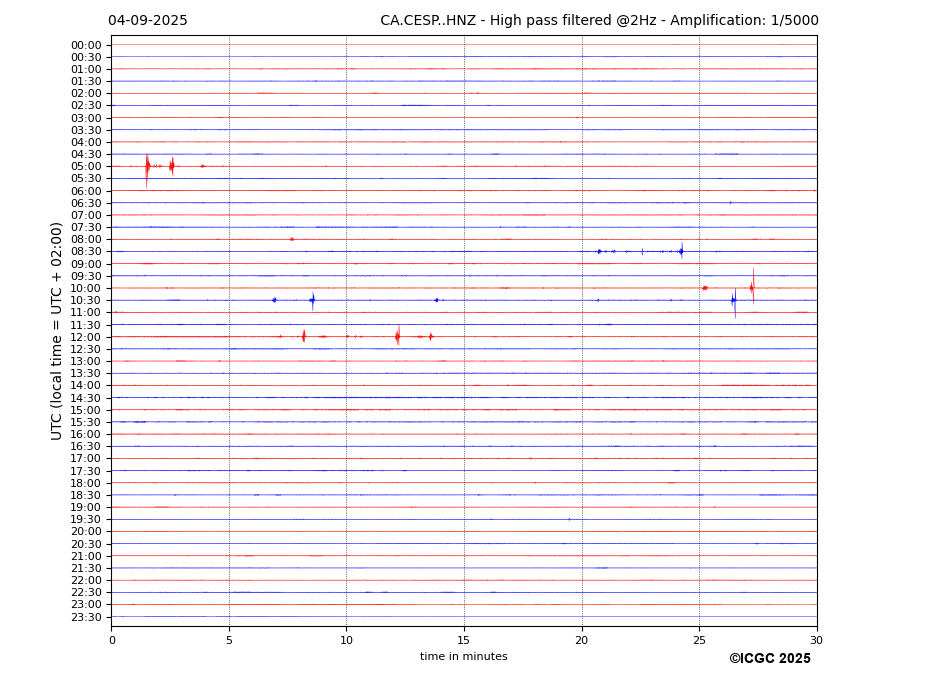Click the x-axis tick label 5
The image size is (927, 696).
tap(229, 640)
